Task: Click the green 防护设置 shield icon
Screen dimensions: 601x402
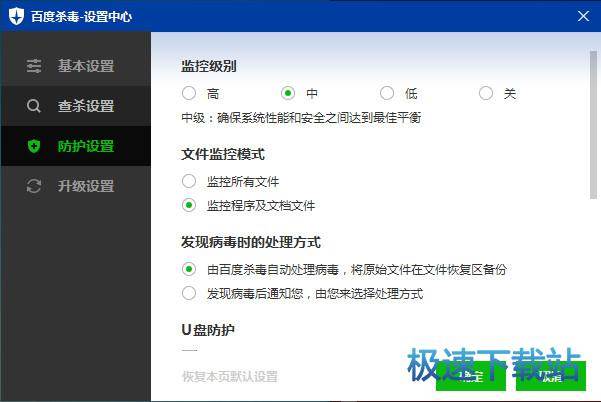Action: 34,146
